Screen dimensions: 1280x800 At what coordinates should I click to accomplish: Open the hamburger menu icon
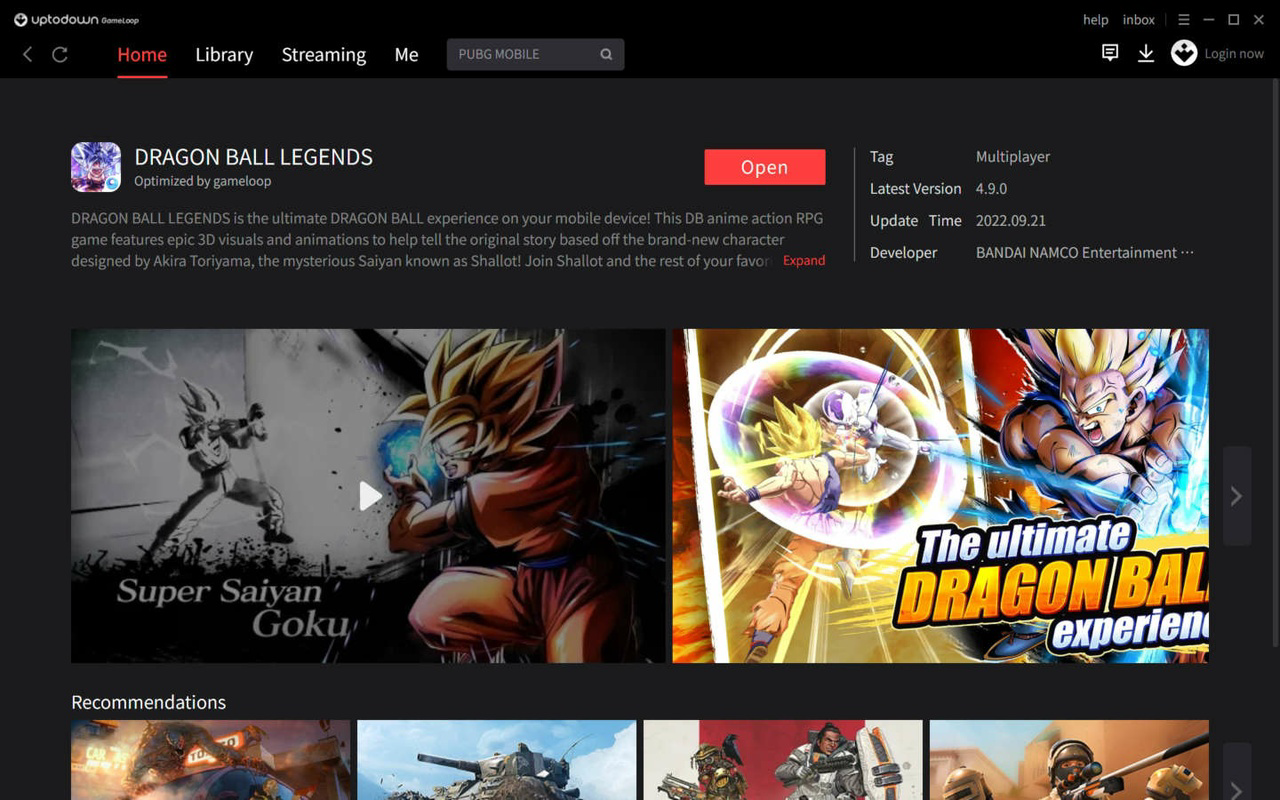point(1184,20)
